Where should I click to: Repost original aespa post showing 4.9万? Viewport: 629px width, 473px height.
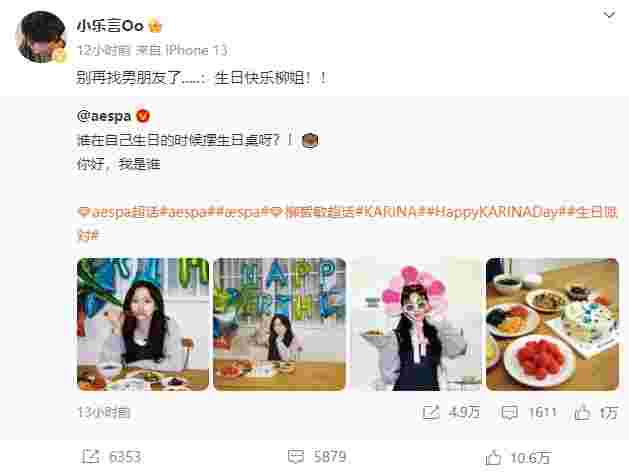click(451, 412)
